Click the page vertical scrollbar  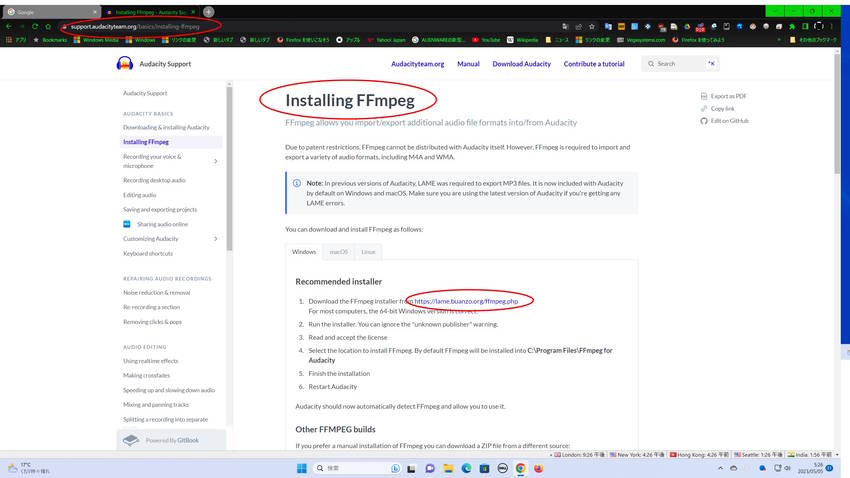pyautogui.click(x=837, y=114)
